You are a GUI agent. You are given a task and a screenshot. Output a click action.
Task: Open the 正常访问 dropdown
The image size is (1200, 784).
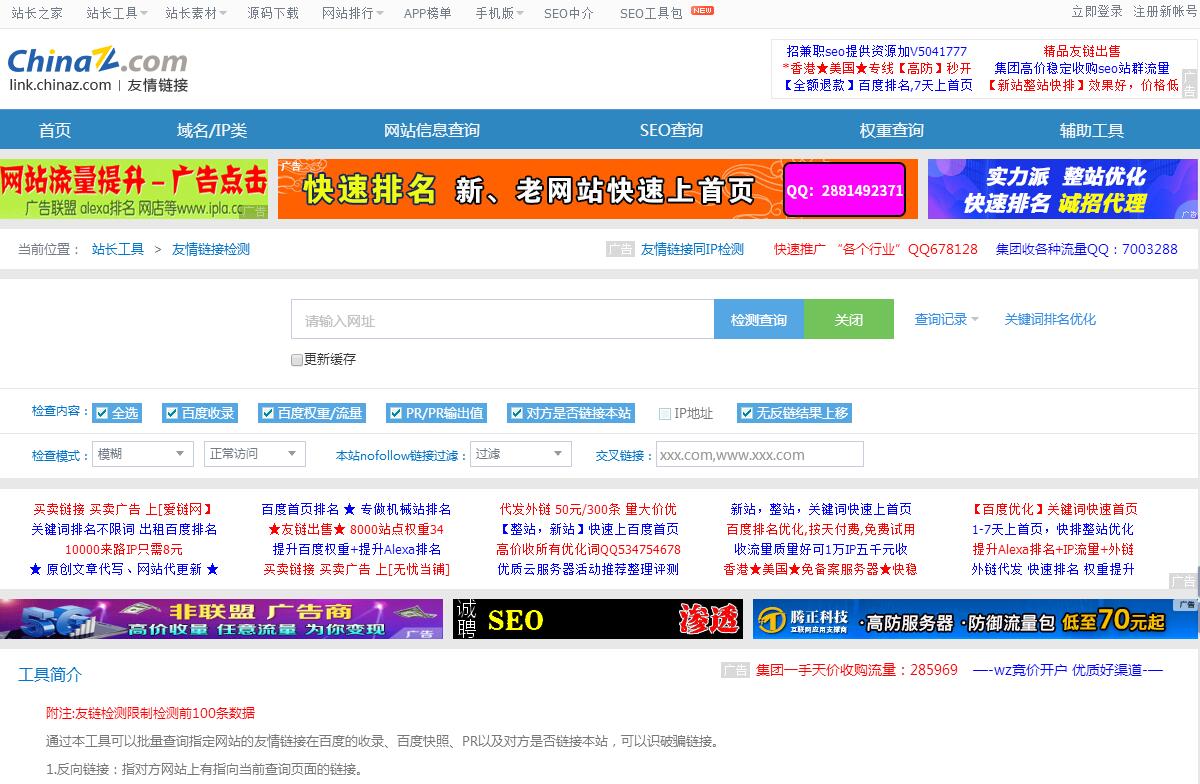(x=254, y=454)
